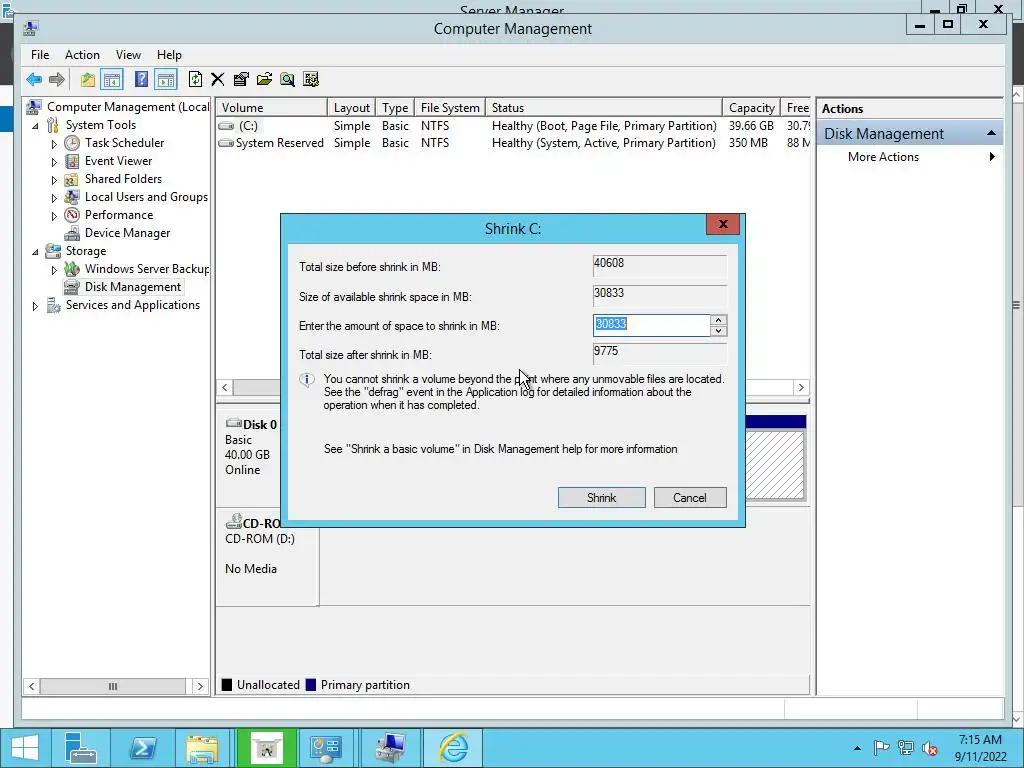Click the unallocated striped disk region
Image resolution: width=1024 pixels, height=768 pixels.
pyautogui.click(x=775, y=465)
